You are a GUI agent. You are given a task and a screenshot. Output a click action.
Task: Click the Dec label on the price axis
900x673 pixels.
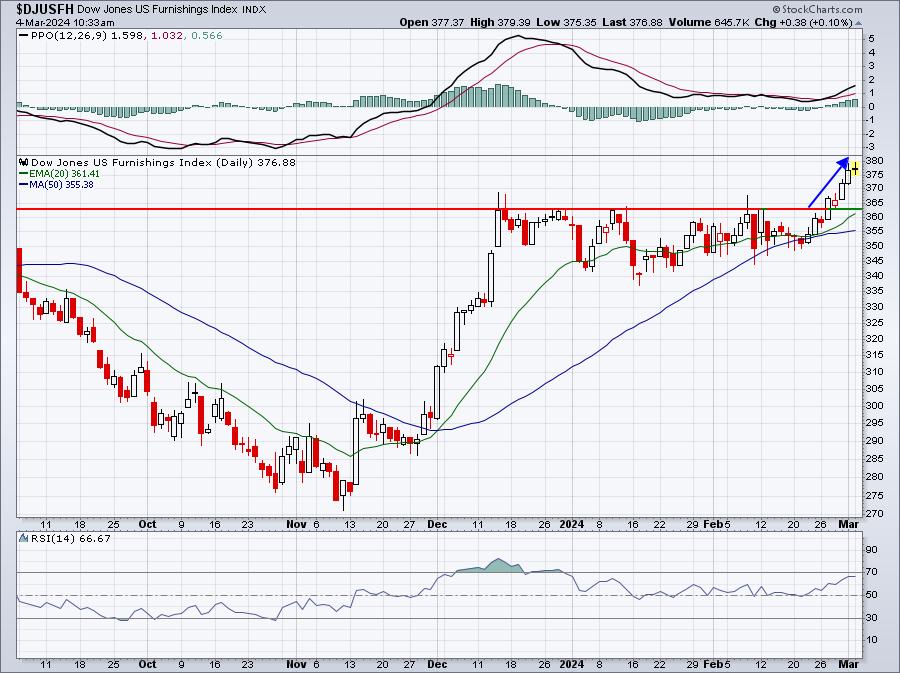(x=437, y=524)
